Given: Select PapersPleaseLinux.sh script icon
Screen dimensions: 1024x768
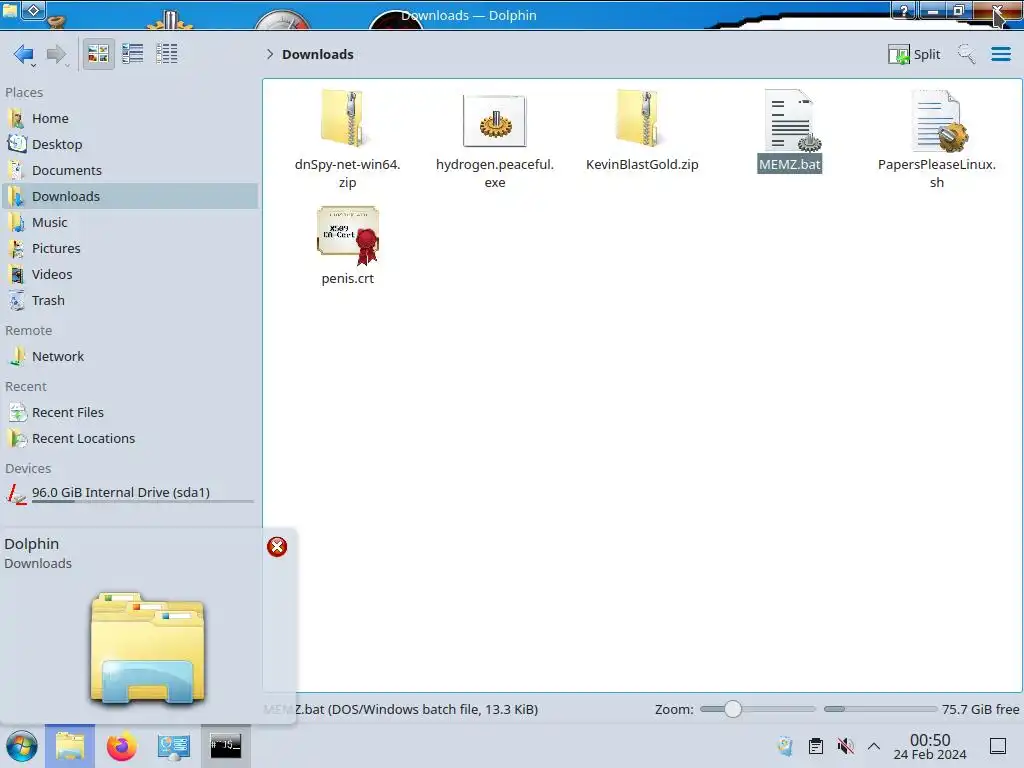Looking at the screenshot, I should coord(938,121).
